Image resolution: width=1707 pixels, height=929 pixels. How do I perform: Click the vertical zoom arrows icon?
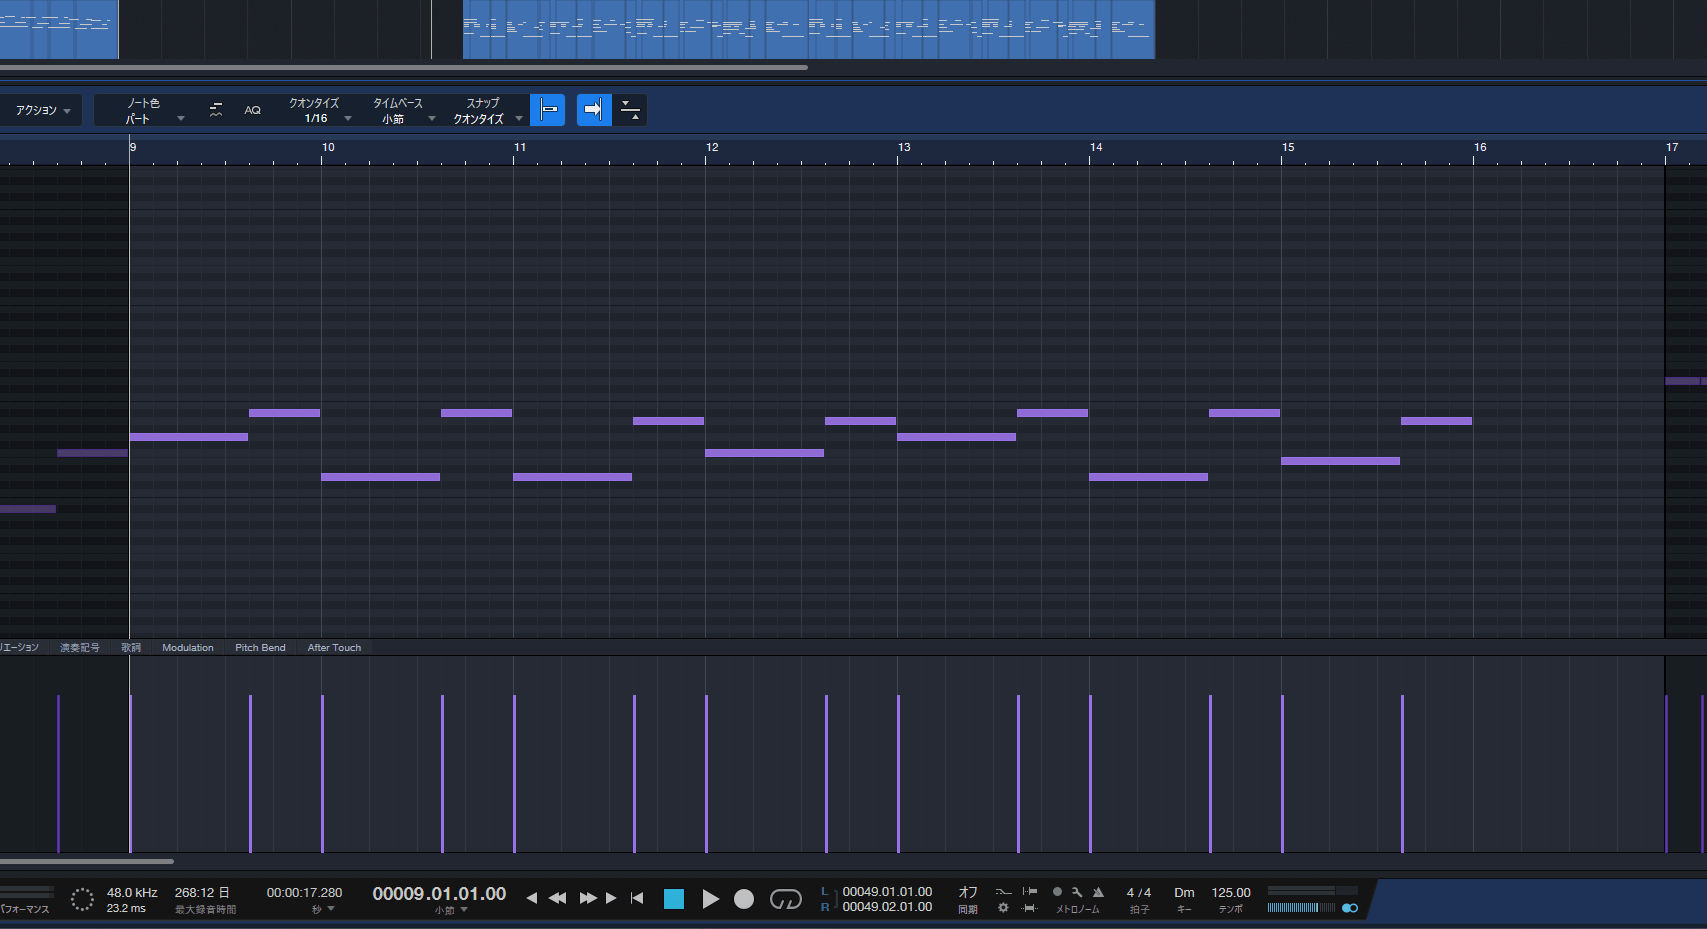[x=630, y=110]
